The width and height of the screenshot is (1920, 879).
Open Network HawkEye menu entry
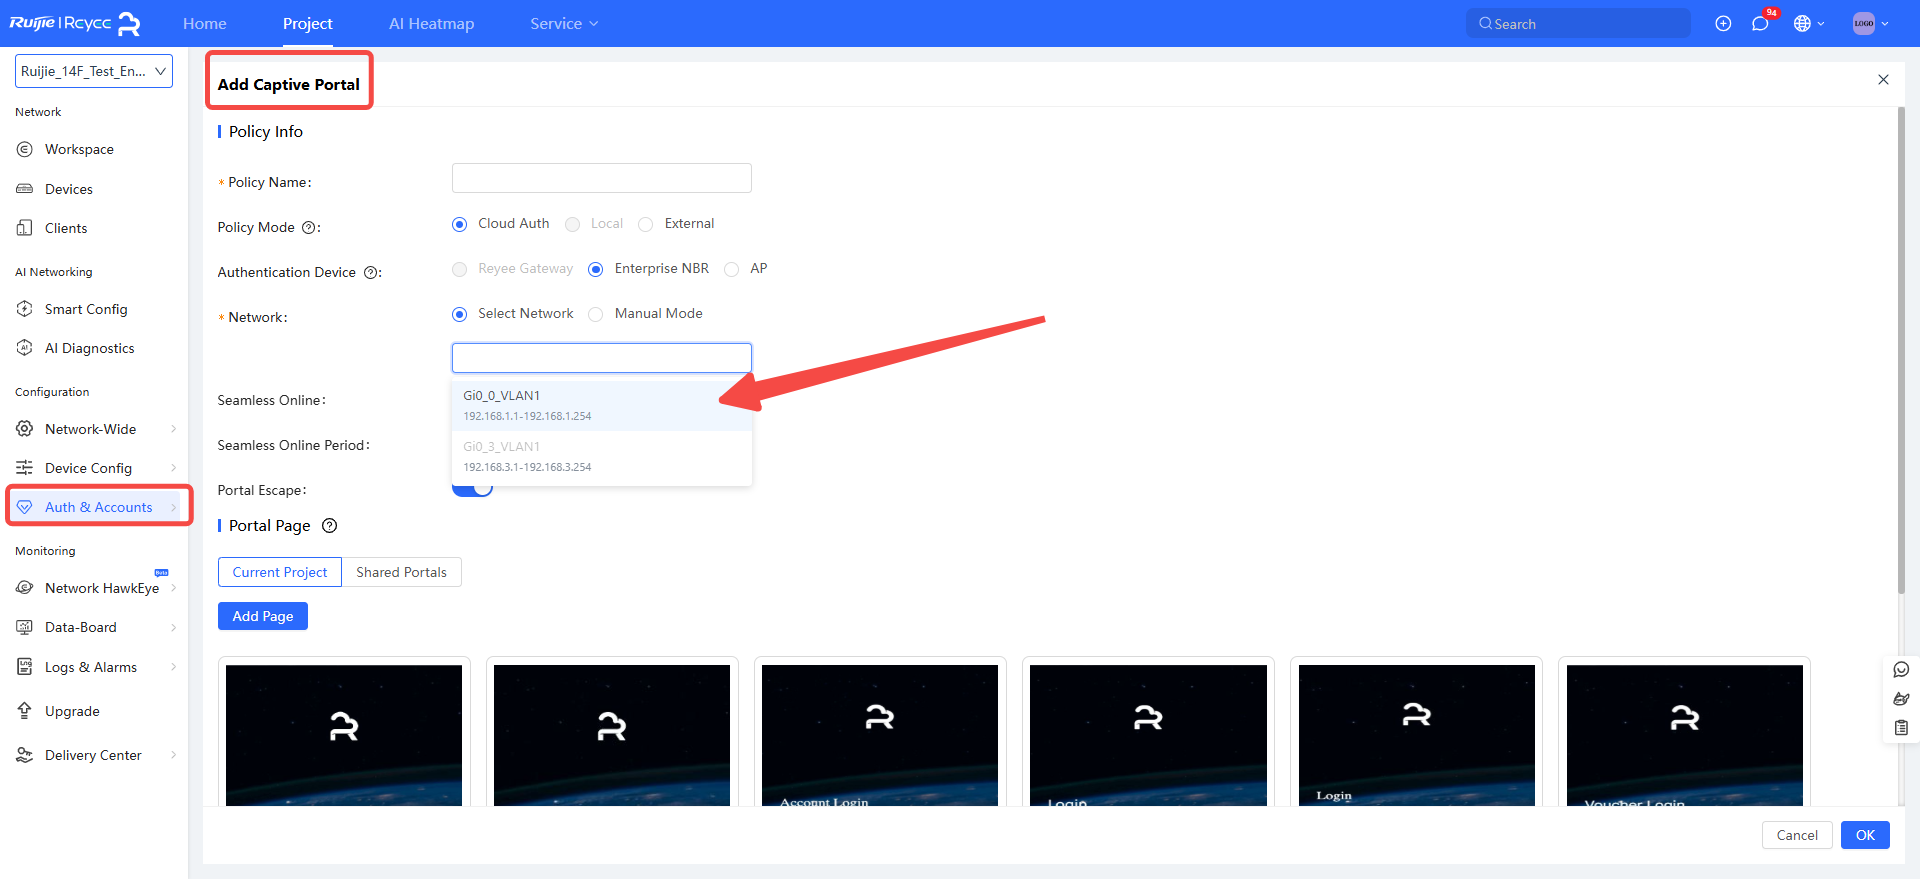(102, 588)
